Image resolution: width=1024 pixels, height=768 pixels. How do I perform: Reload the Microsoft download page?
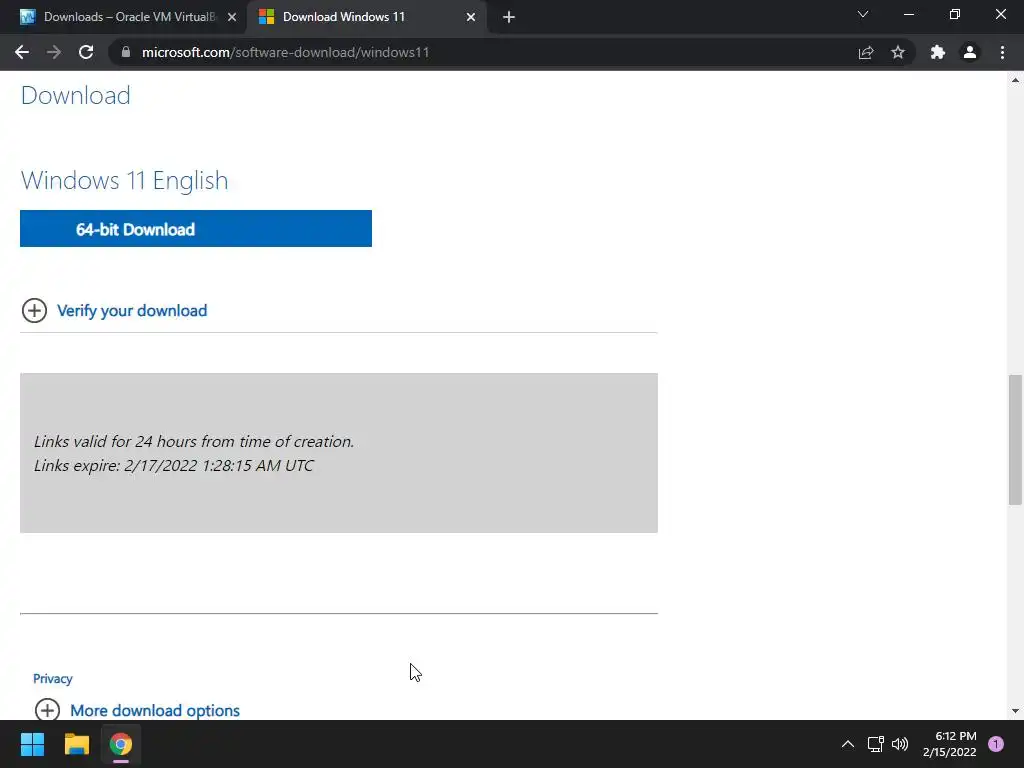click(86, 52)
